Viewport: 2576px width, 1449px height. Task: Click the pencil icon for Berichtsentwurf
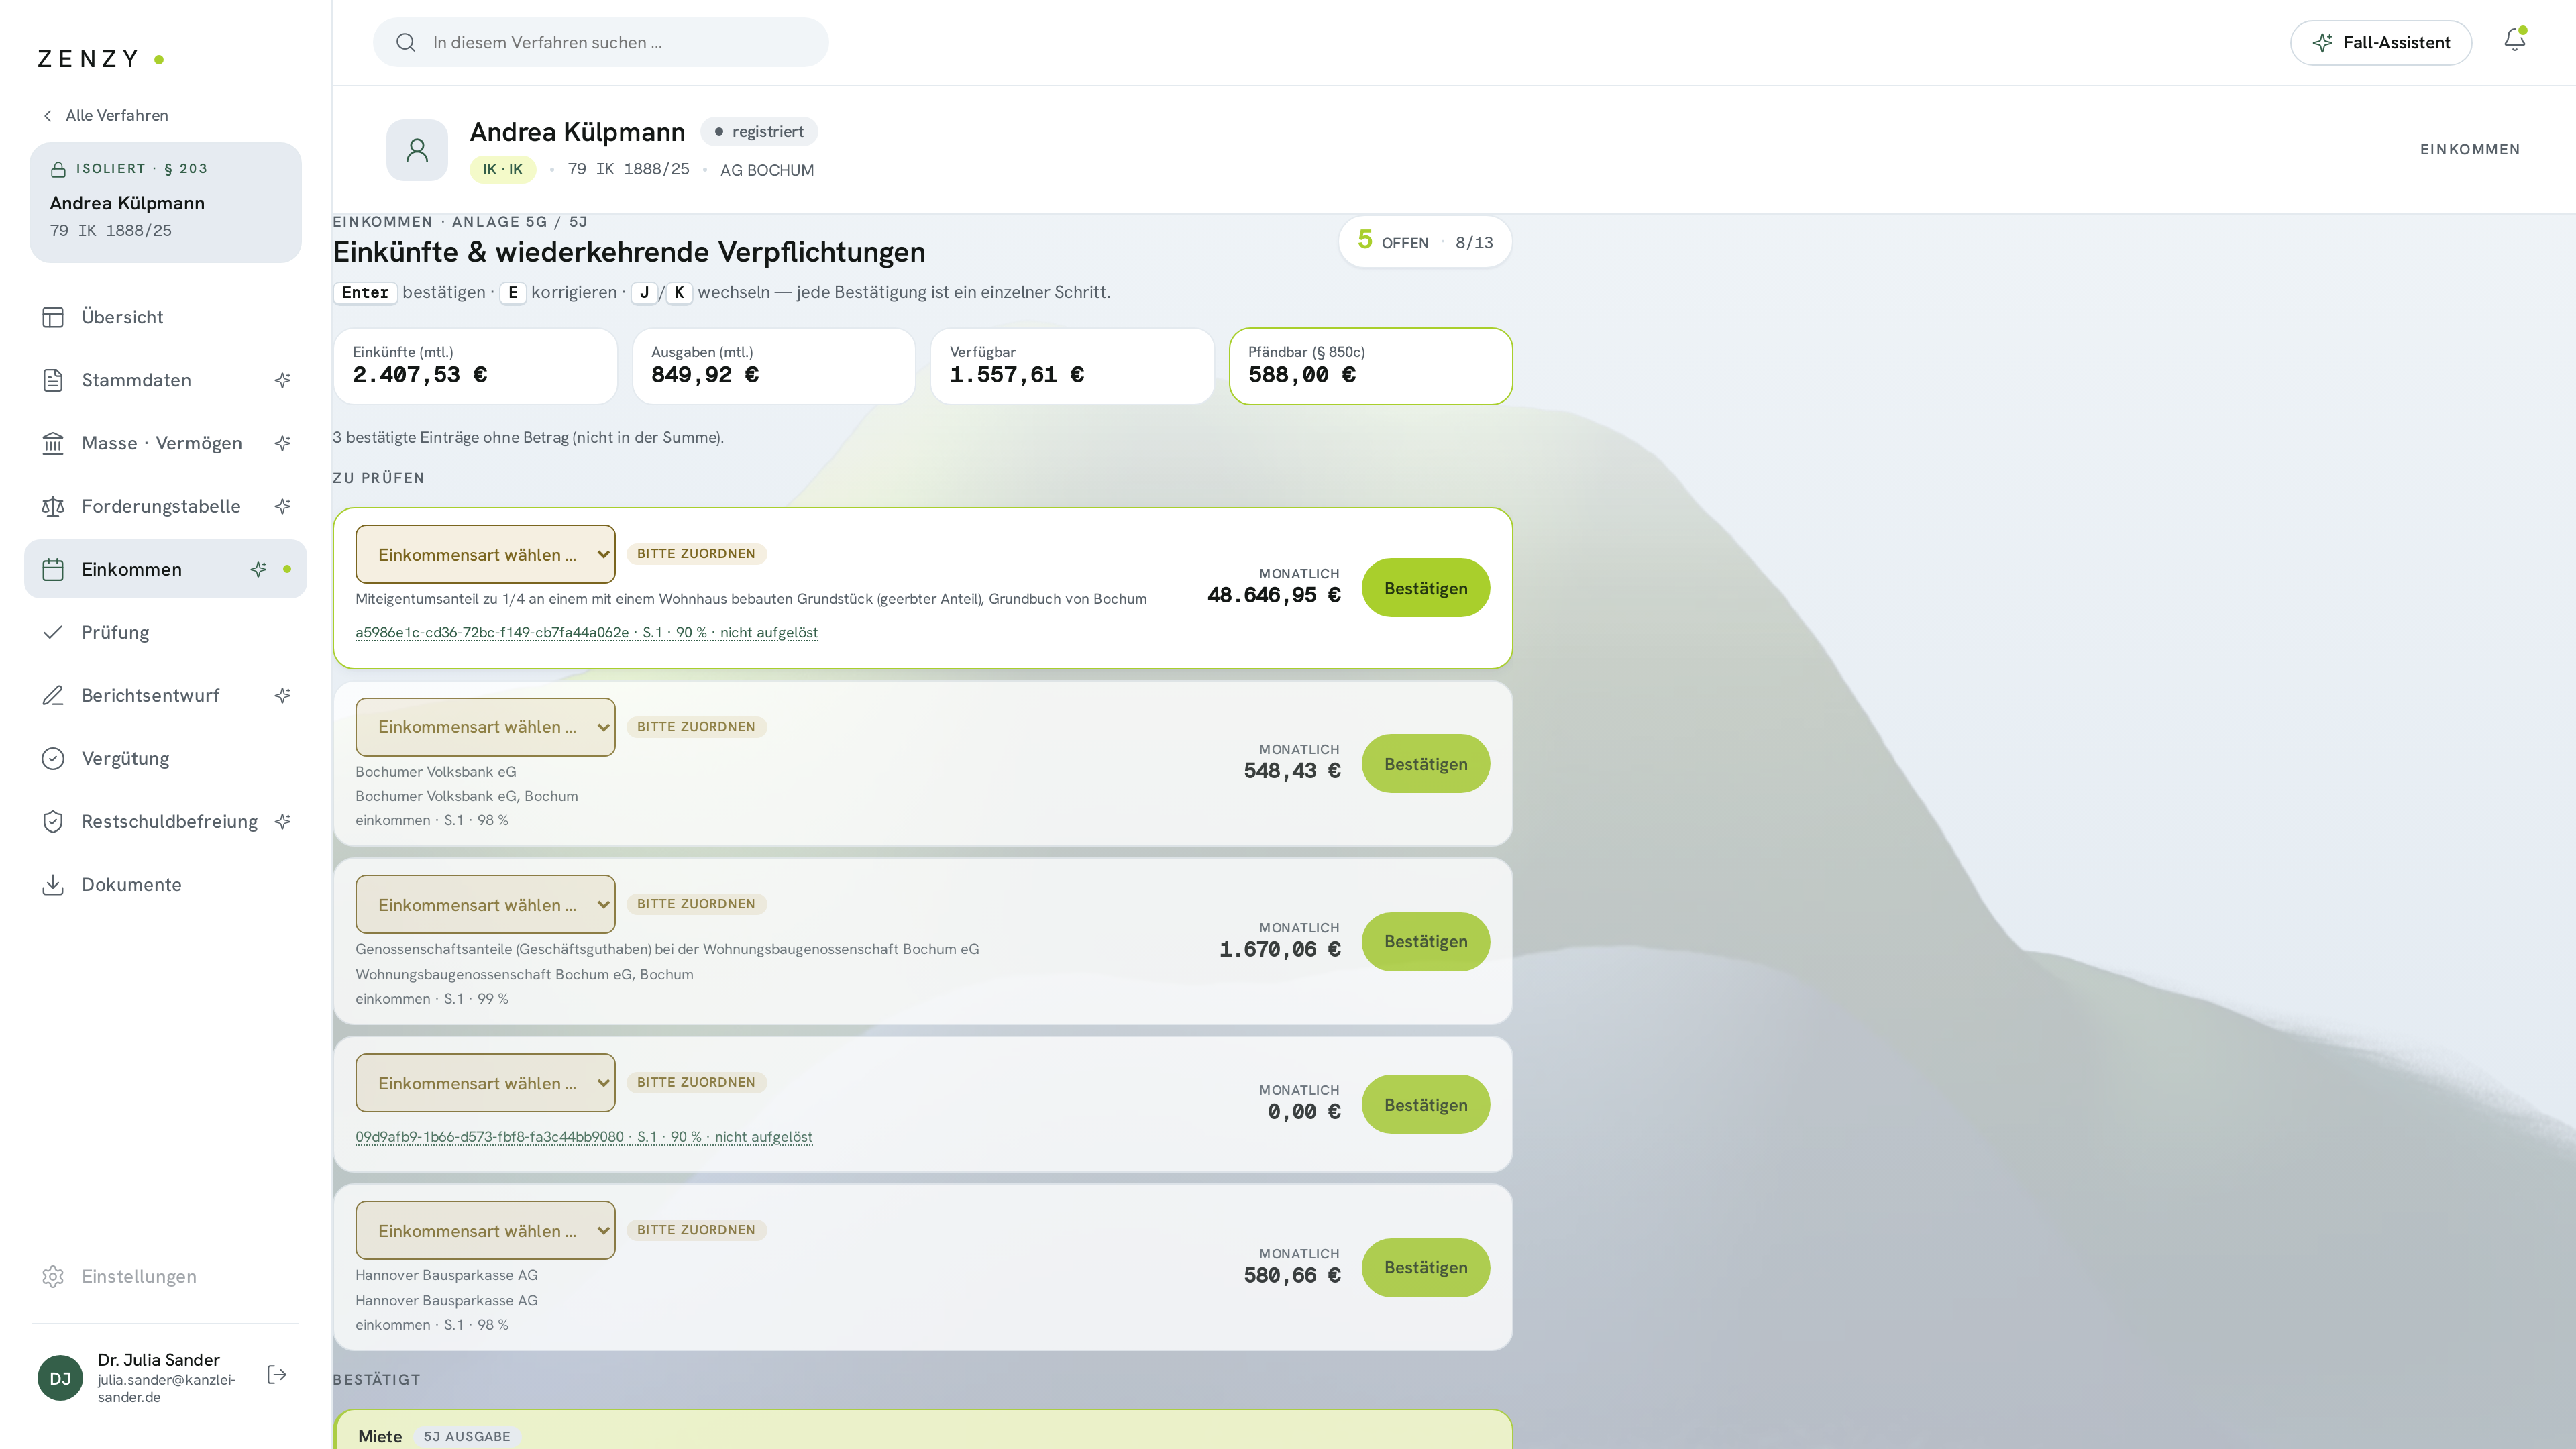pos(53,695)
